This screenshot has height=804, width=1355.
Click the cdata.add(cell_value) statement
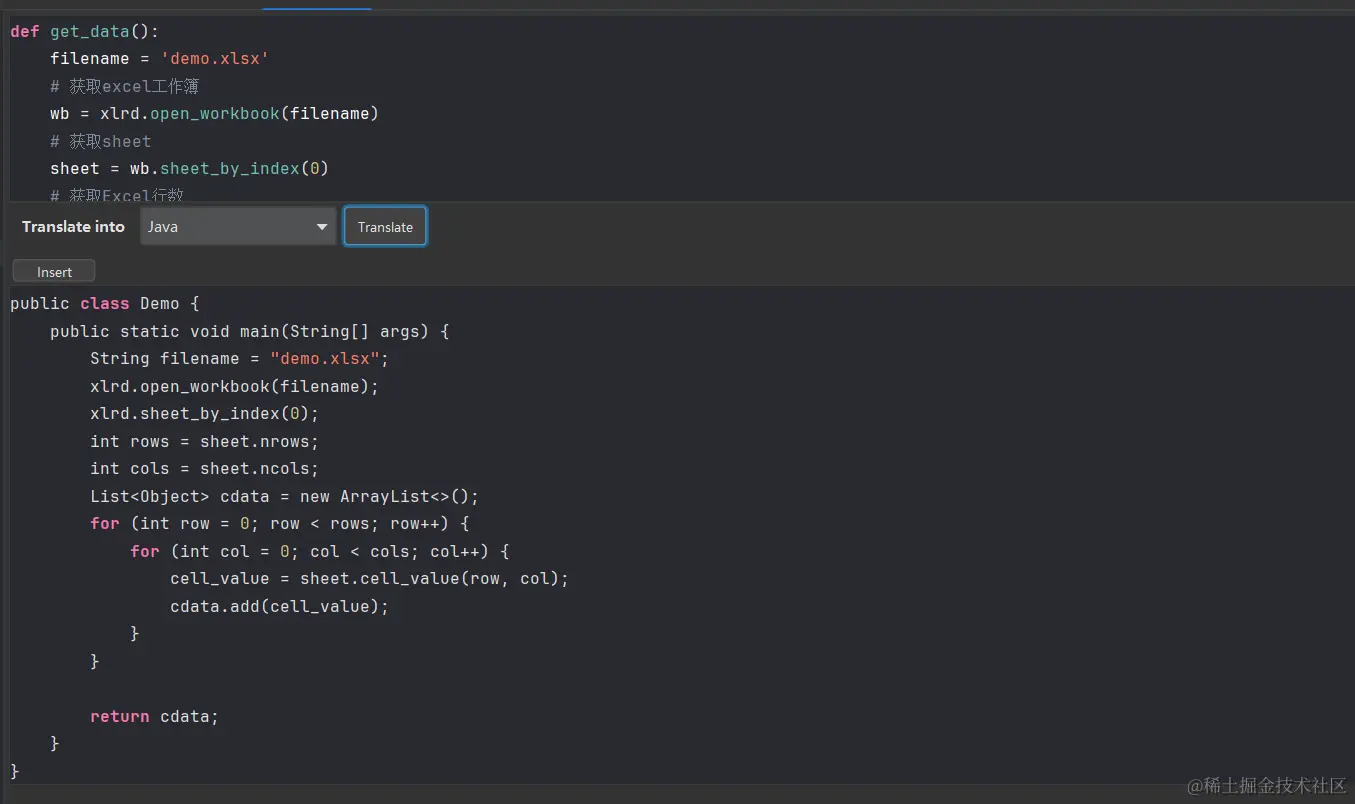tap(279, 607)
